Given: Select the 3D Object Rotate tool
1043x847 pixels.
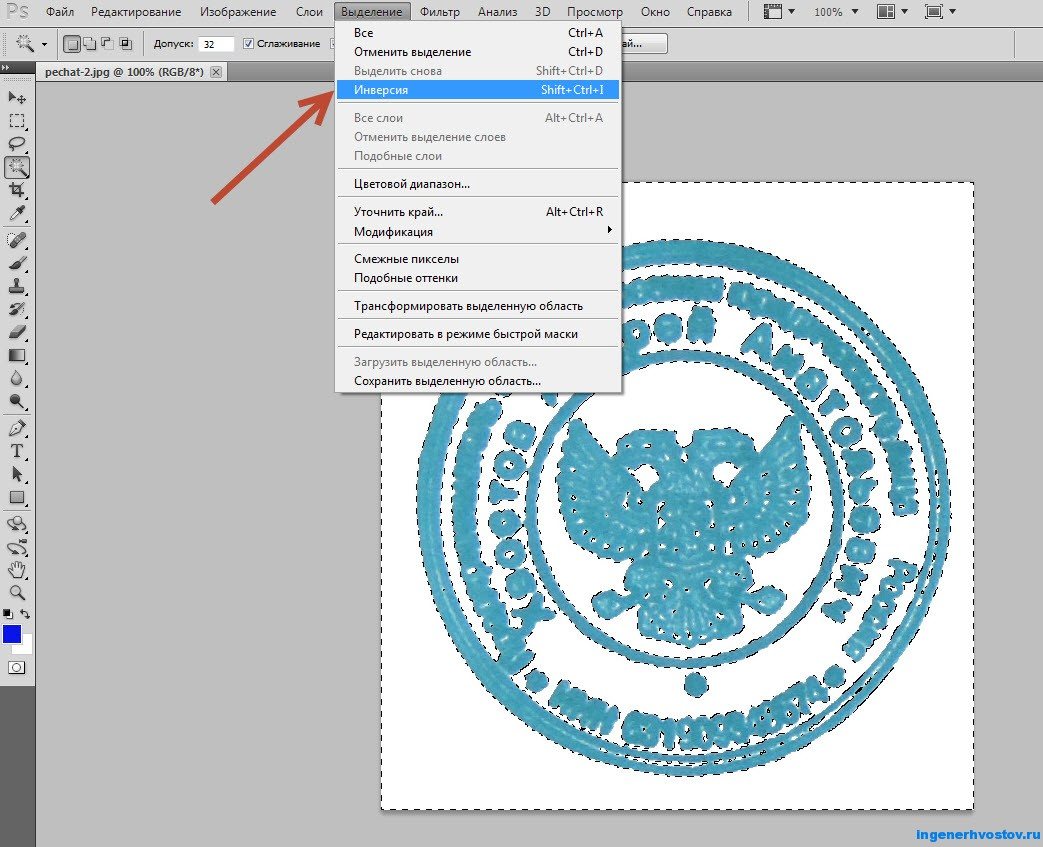Looking at the screenshot, I should click(x=17, y=524).
